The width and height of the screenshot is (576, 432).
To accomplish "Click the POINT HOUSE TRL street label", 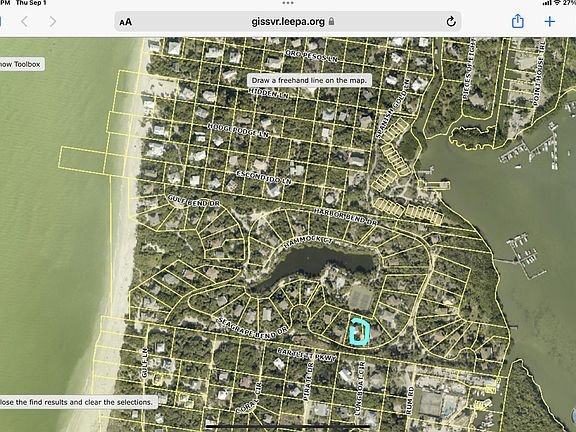I will 539,73.
